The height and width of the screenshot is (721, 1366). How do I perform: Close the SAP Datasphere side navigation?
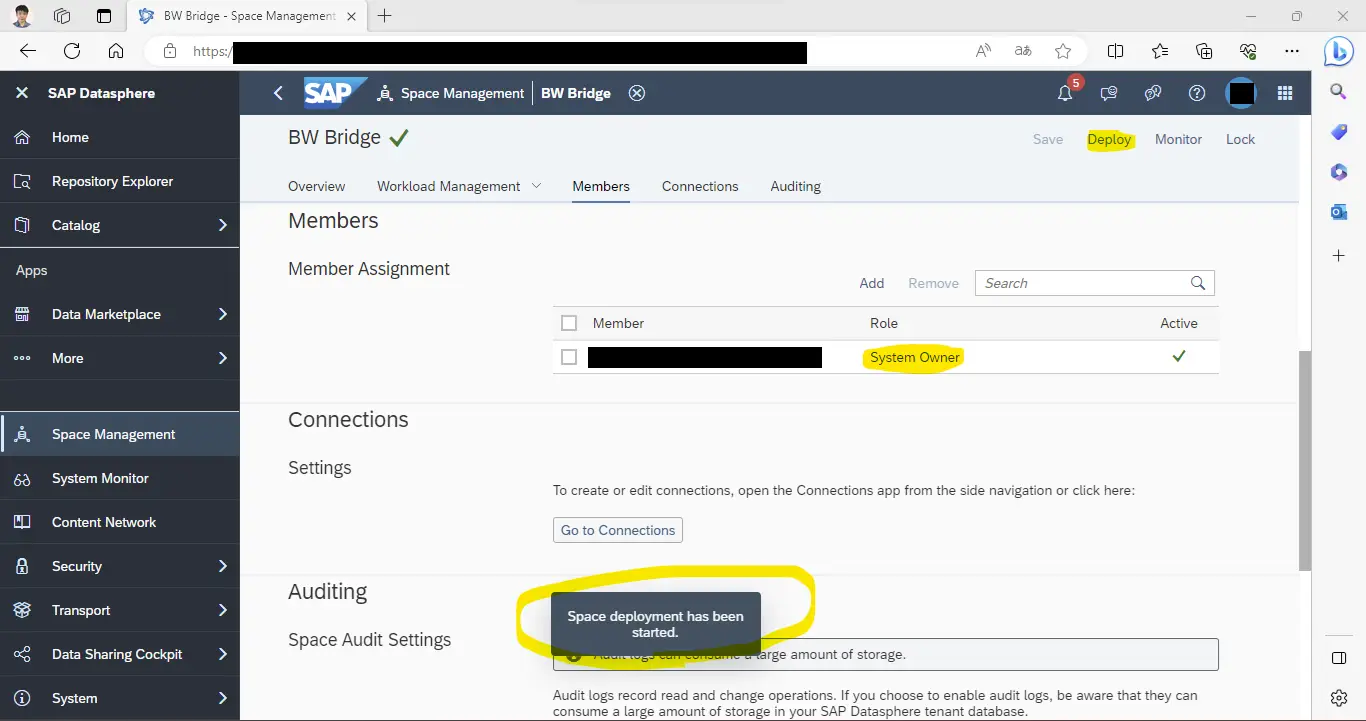tap(22, 93)
